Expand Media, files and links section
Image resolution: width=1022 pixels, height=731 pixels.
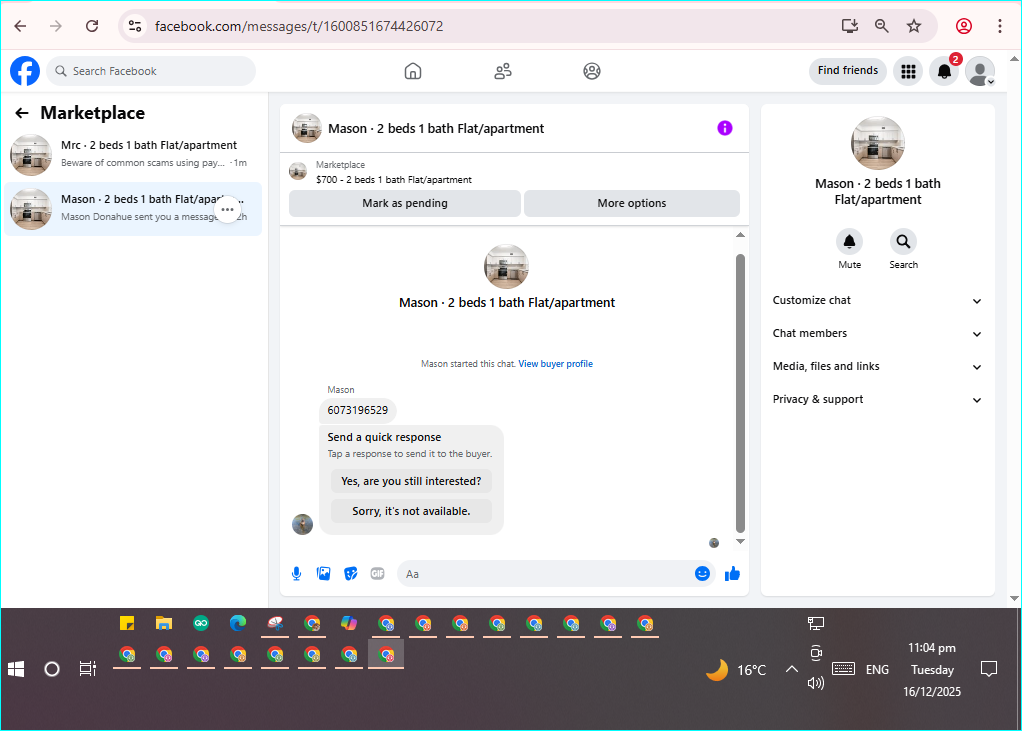coord(877,366)
